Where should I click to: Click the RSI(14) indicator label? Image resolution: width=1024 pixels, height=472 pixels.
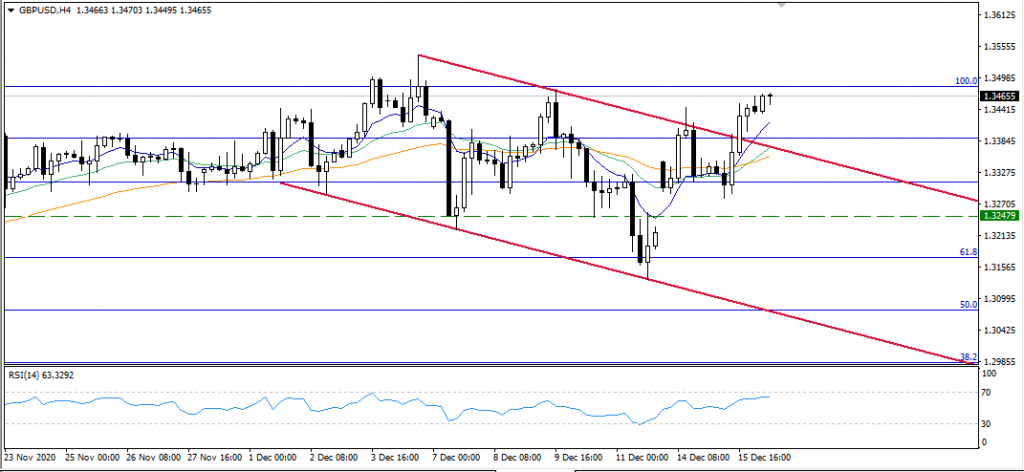tap(41, 375)
